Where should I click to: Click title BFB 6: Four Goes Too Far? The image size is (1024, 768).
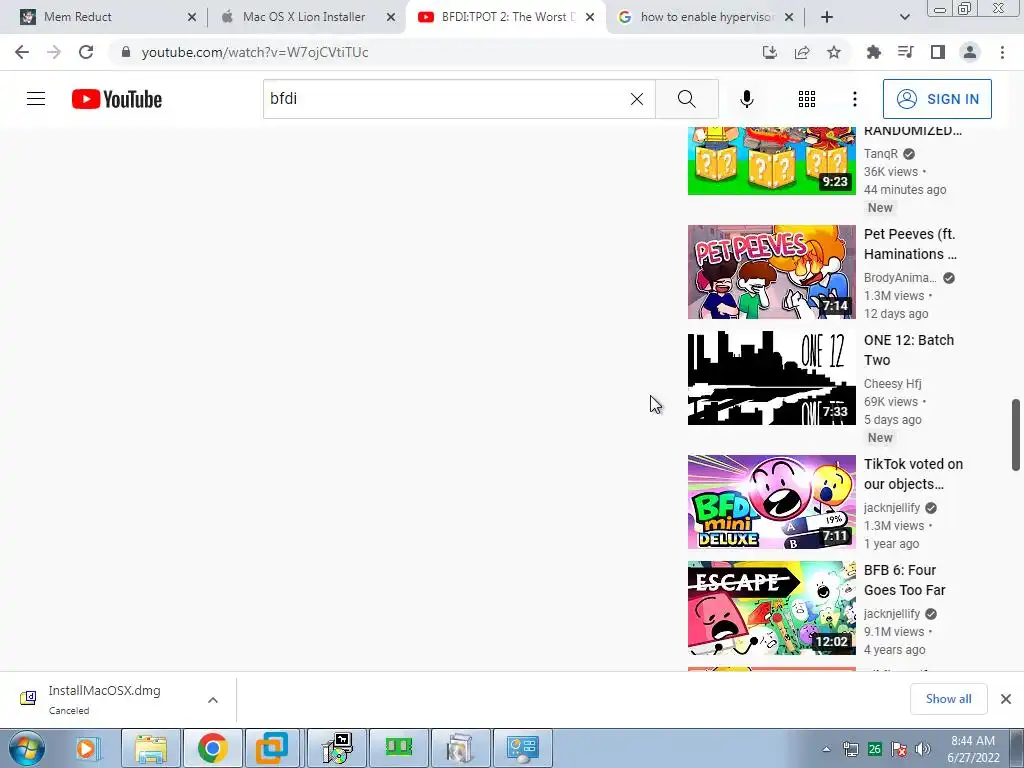[904, 580]
